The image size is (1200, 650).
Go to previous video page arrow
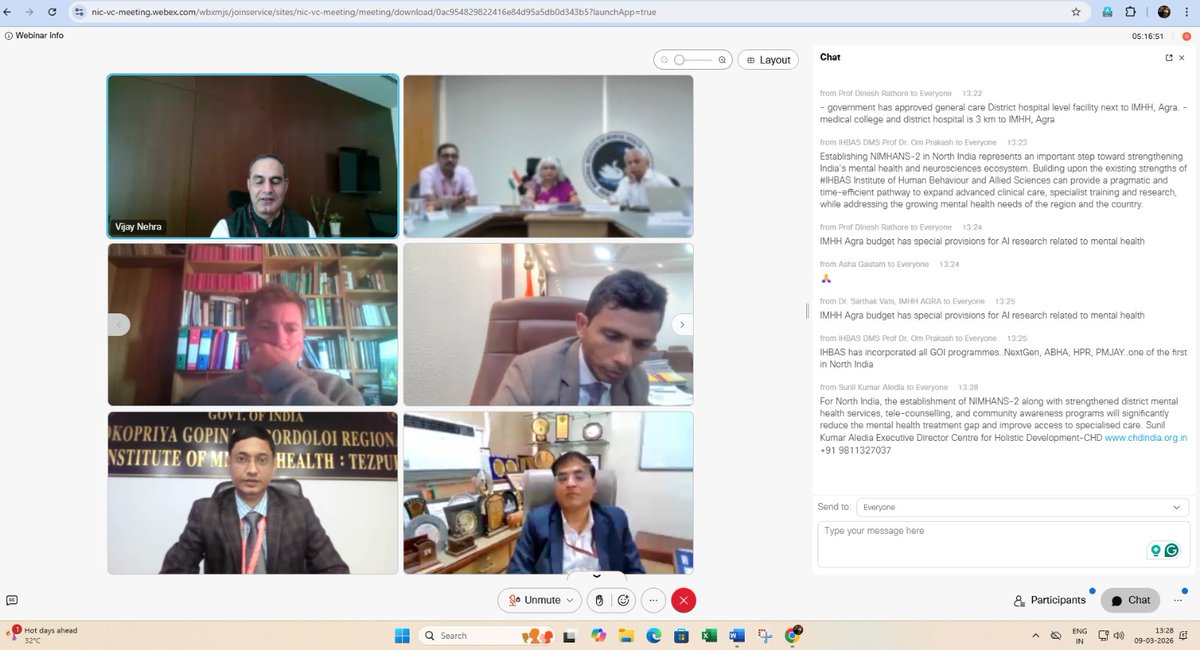(119, 324)
